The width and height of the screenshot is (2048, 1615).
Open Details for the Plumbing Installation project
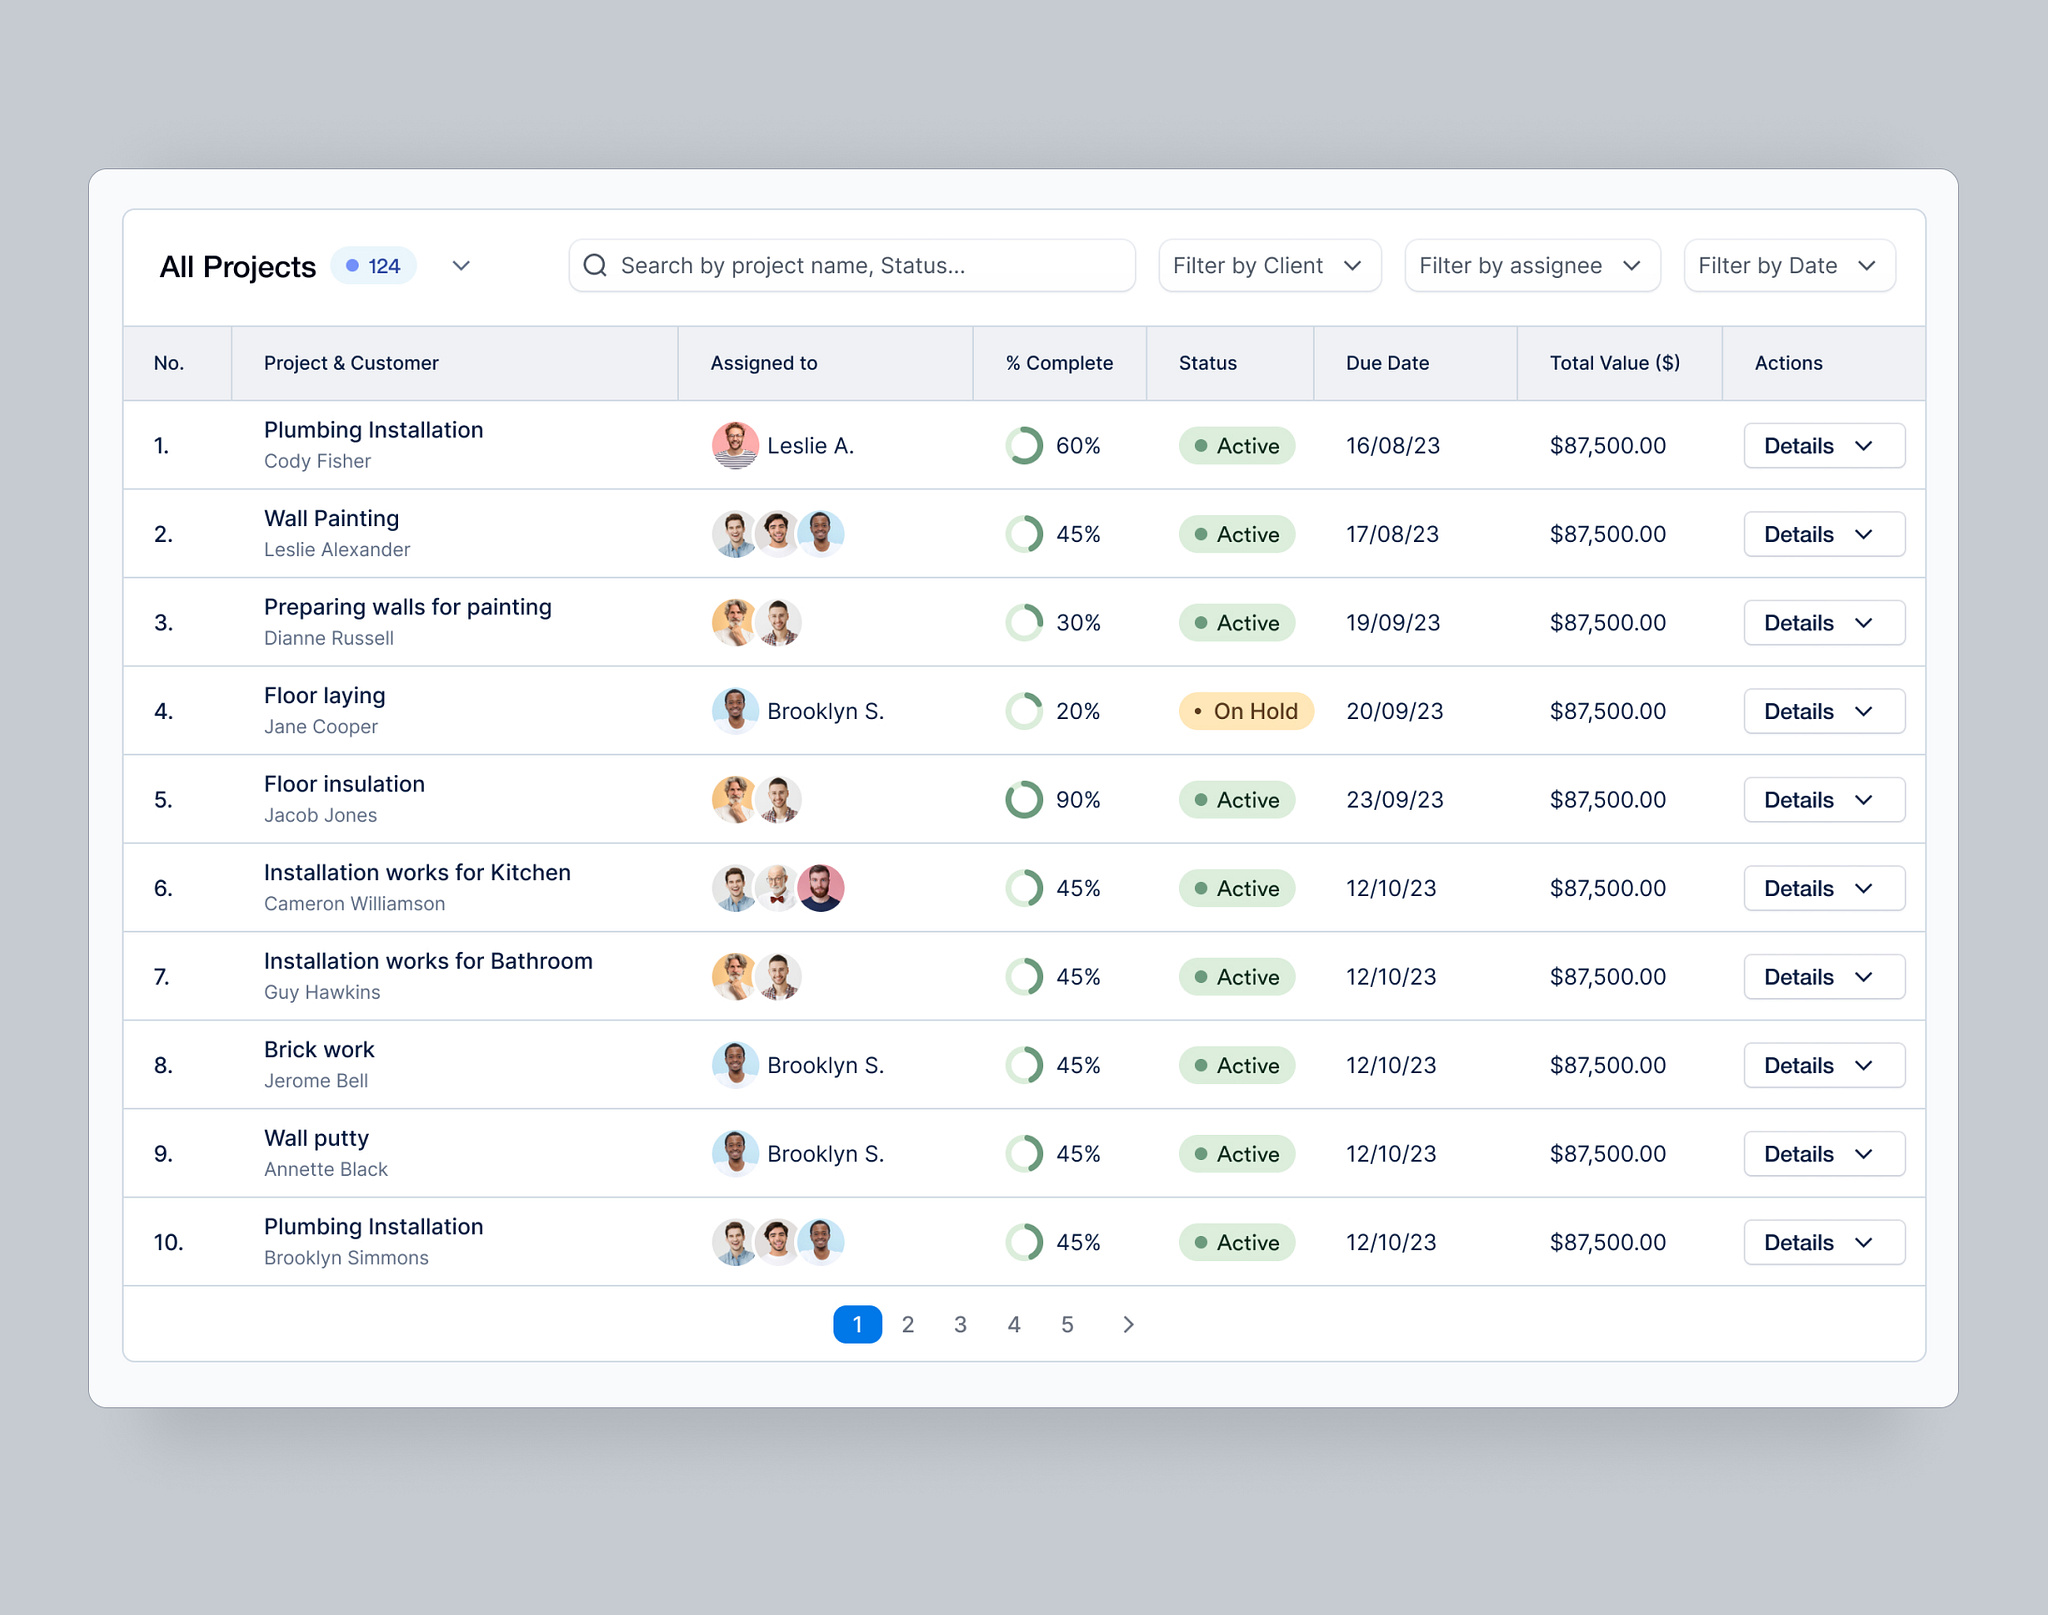[x=1823, y=445]
